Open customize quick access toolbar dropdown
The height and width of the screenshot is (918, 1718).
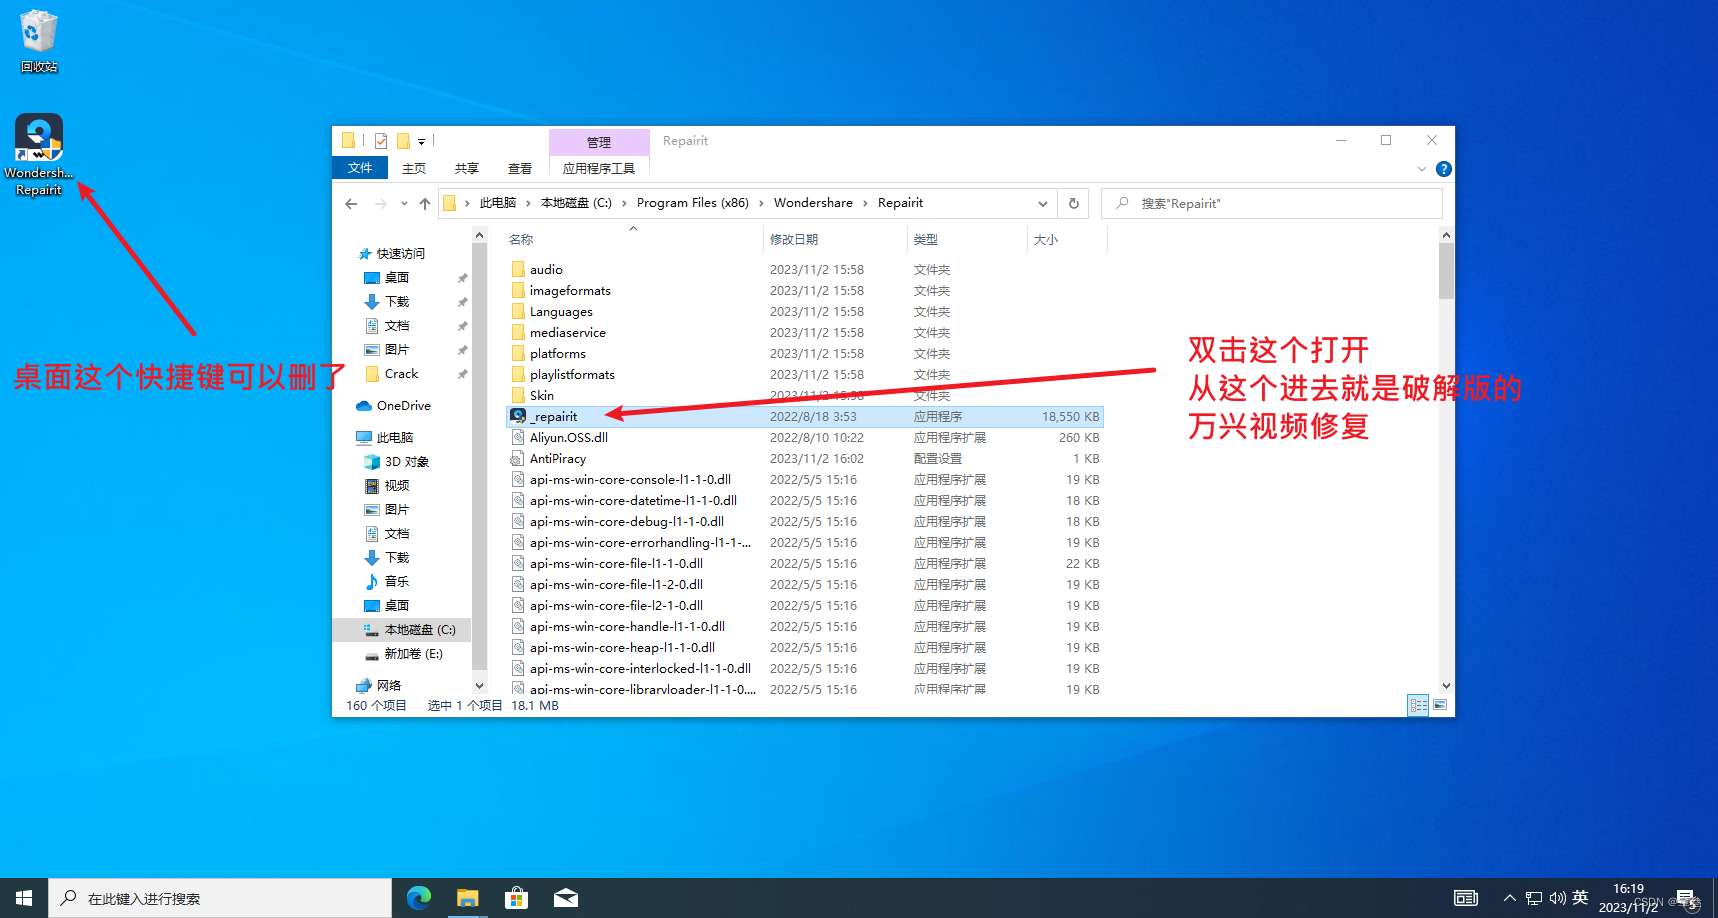pyautogui.click(x=422, y=141)
